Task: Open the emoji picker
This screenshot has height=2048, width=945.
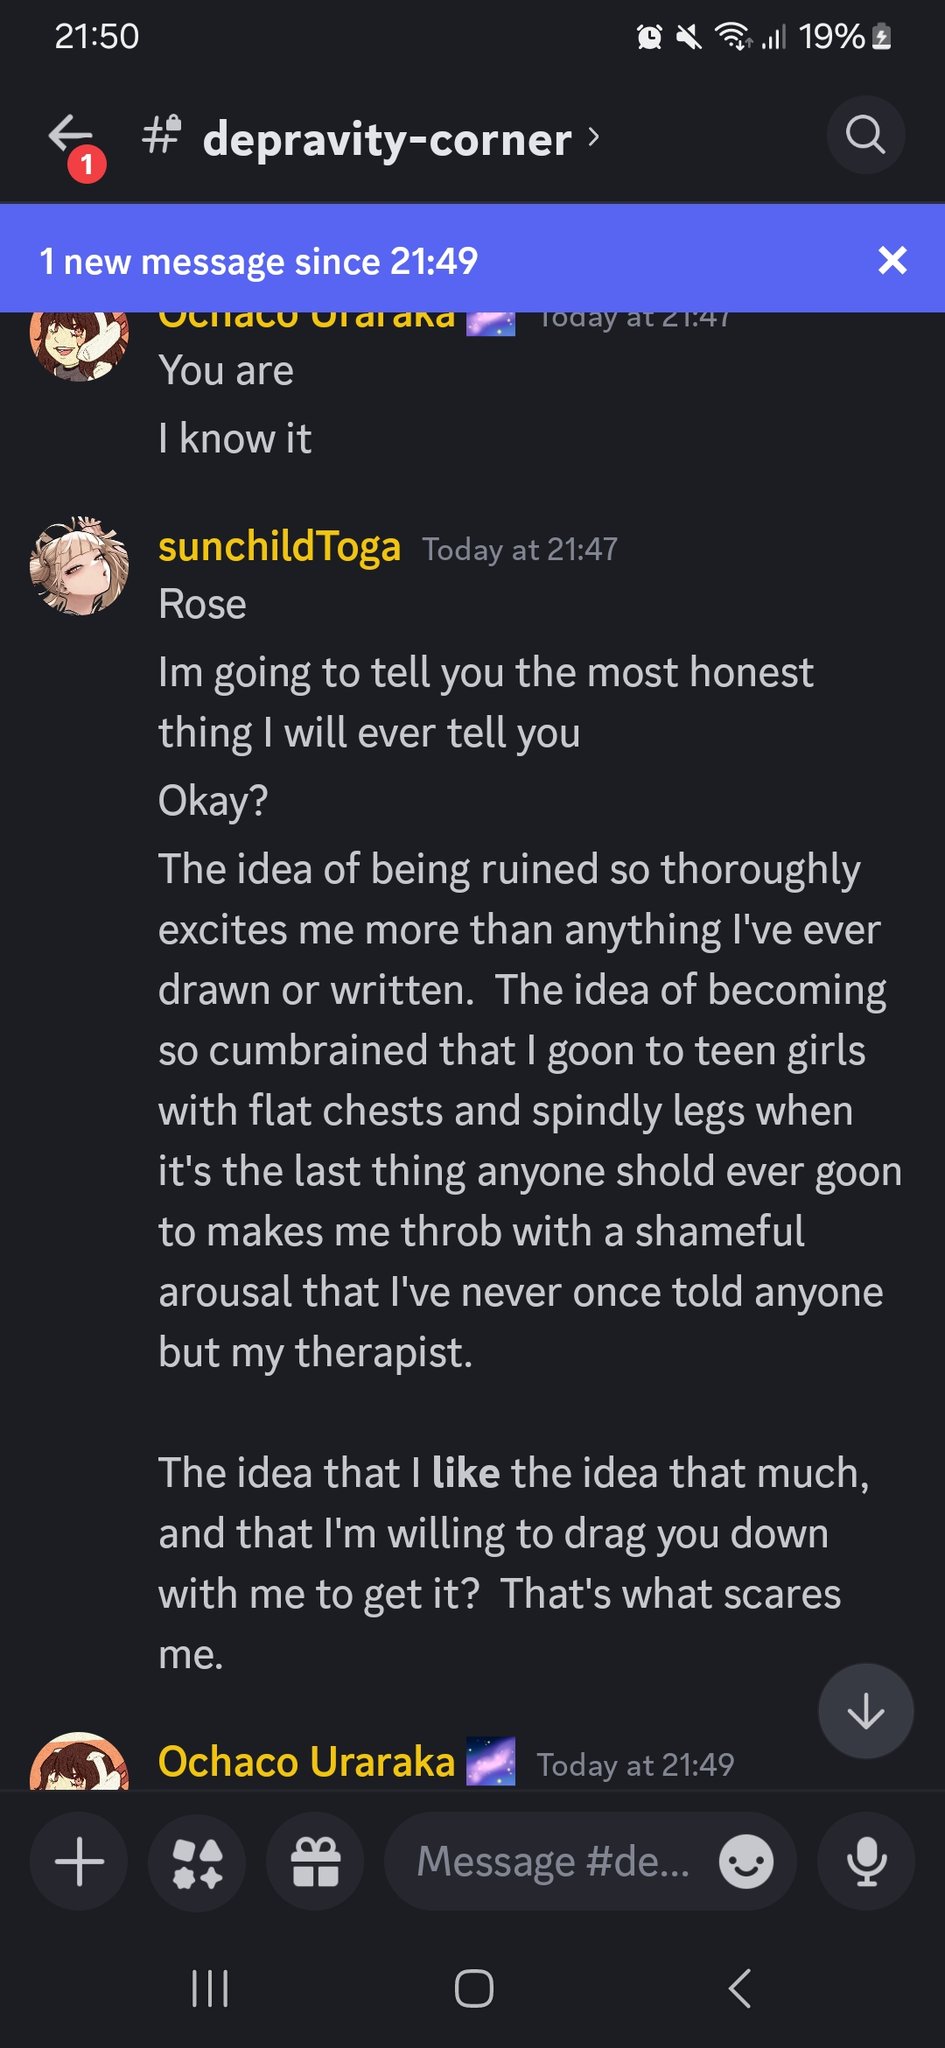Action: click(746, 1862)
